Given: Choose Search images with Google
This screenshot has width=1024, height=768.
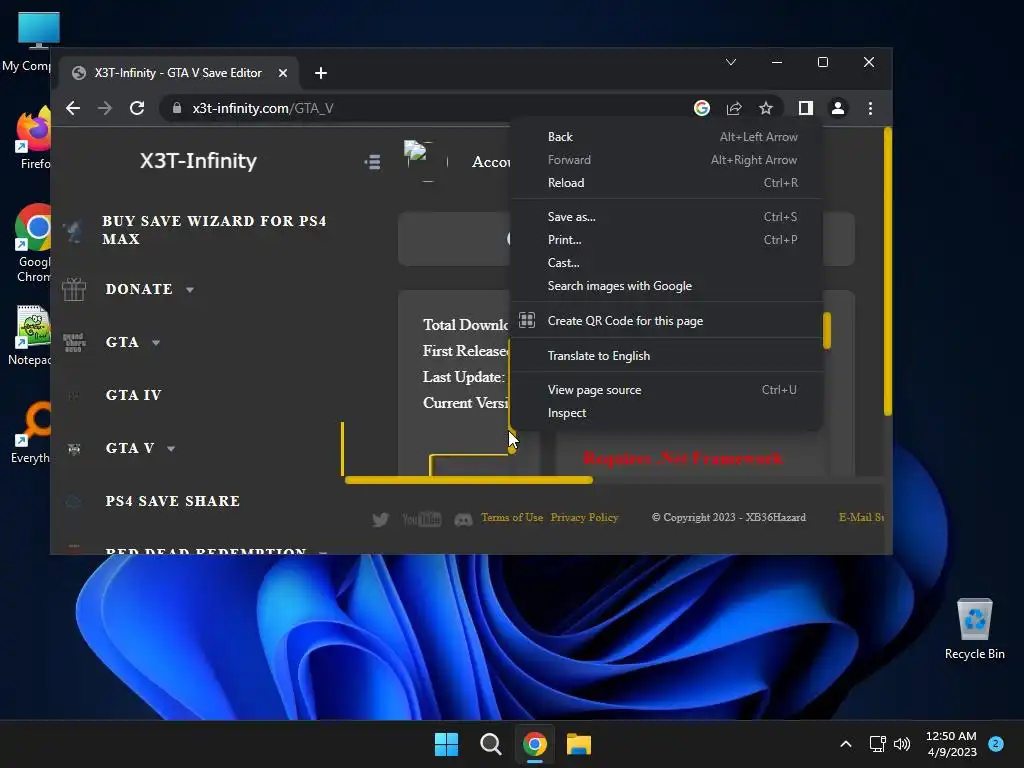Looking at the screenshot, I should [666, 286].
